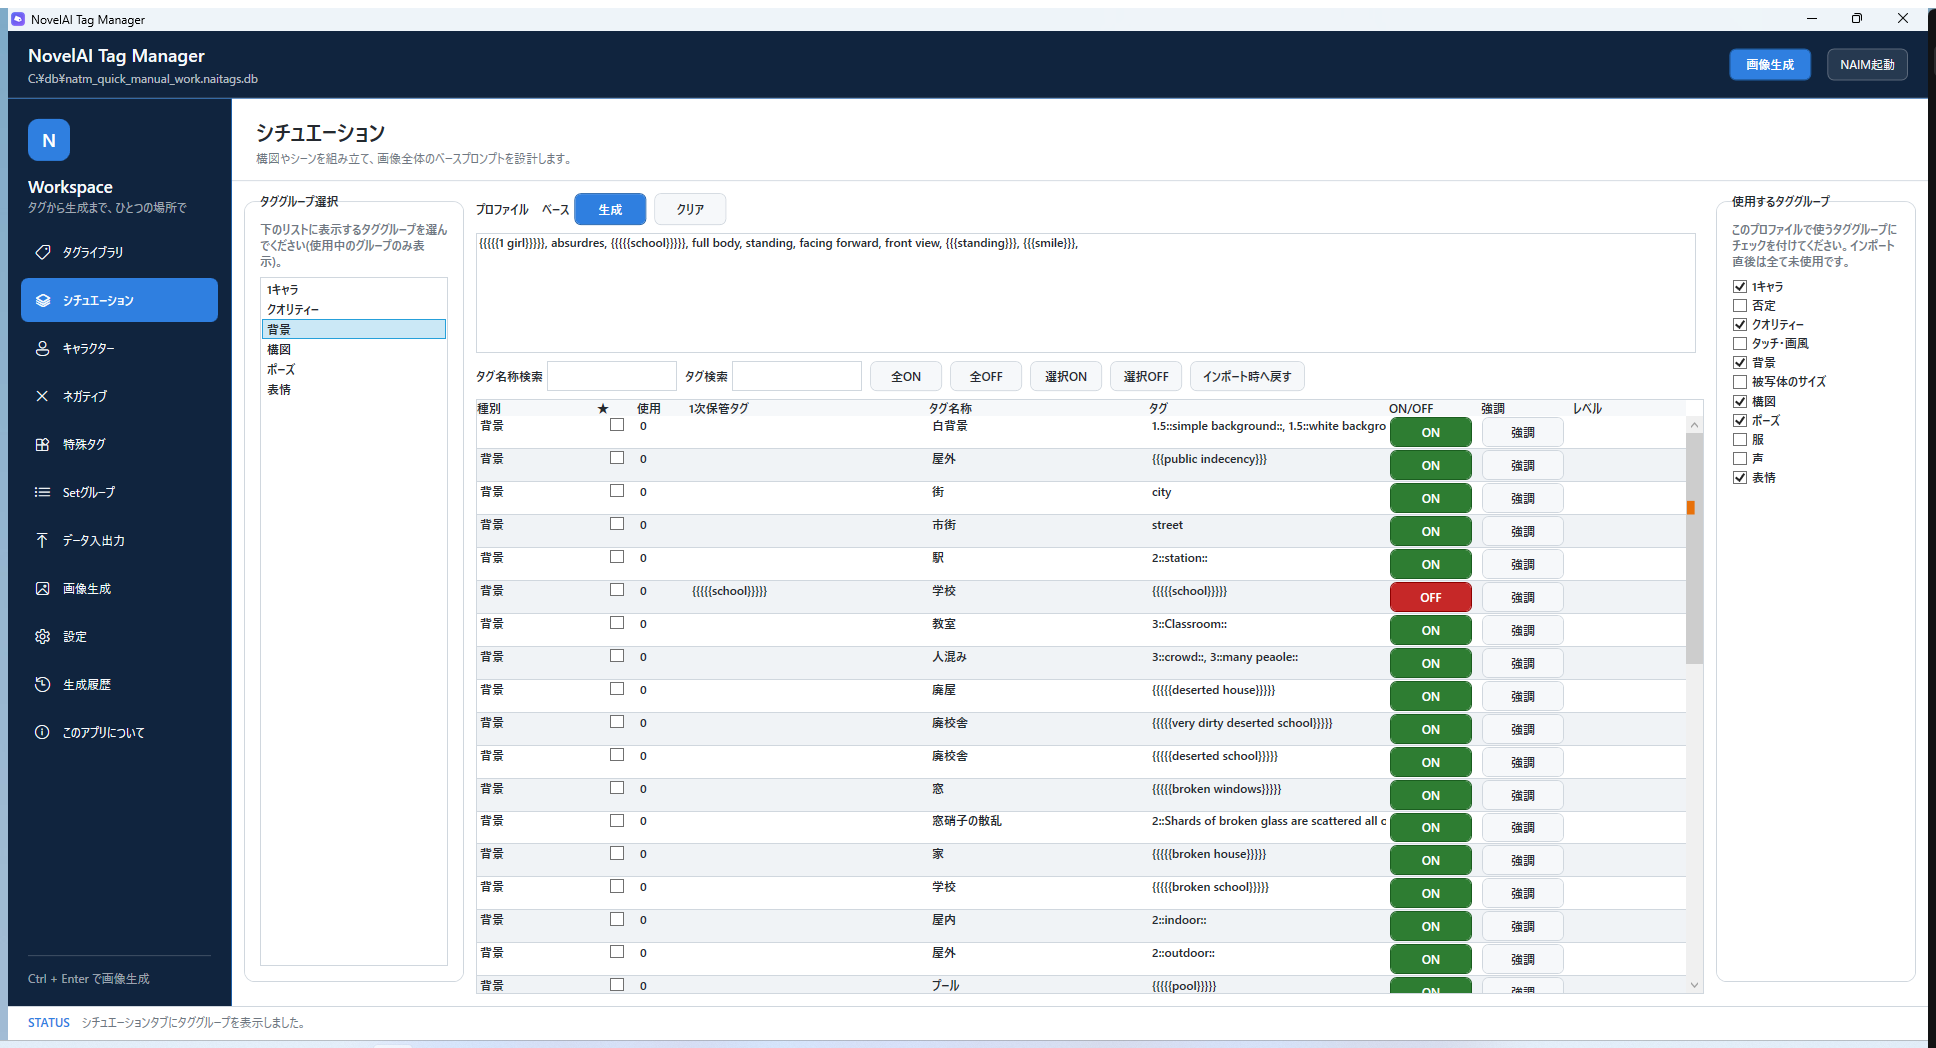Screen dimensions: 1936x1048
Task: Select 構図 in tag group list
Action: coord(354,349)
